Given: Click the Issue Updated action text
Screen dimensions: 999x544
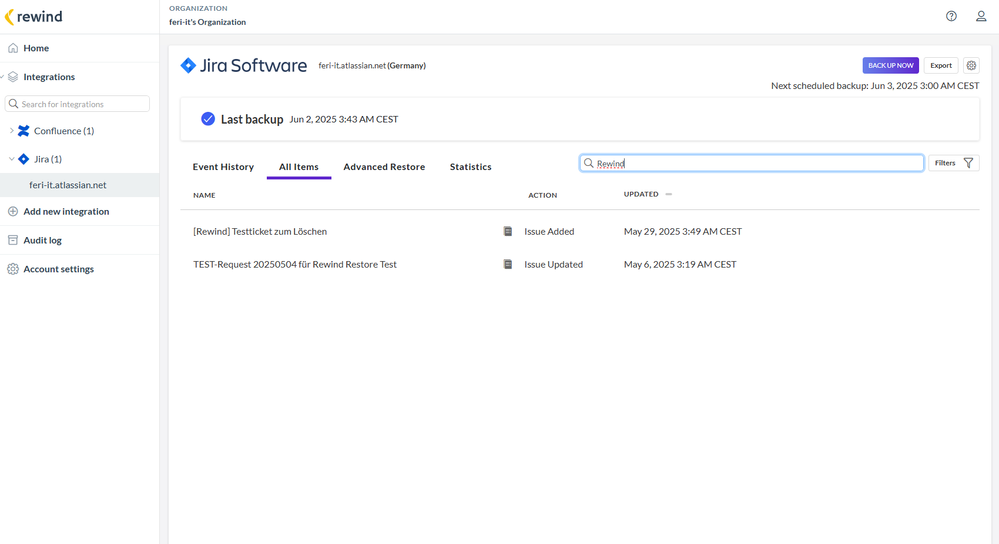Looking at the screenshot, I should point(554,264).
